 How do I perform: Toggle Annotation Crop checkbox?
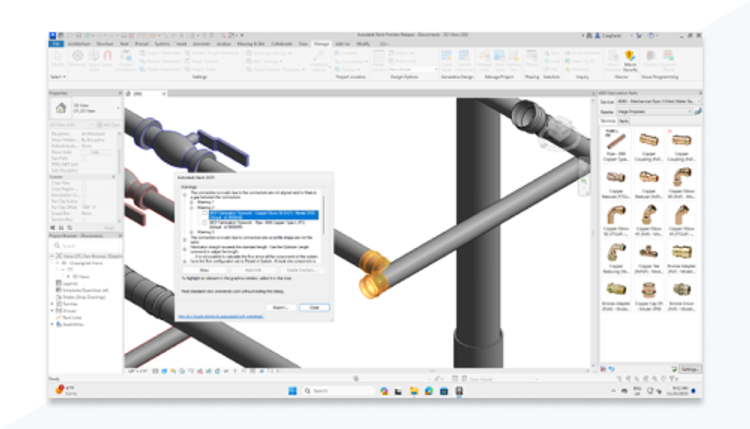tap(84, 195)
